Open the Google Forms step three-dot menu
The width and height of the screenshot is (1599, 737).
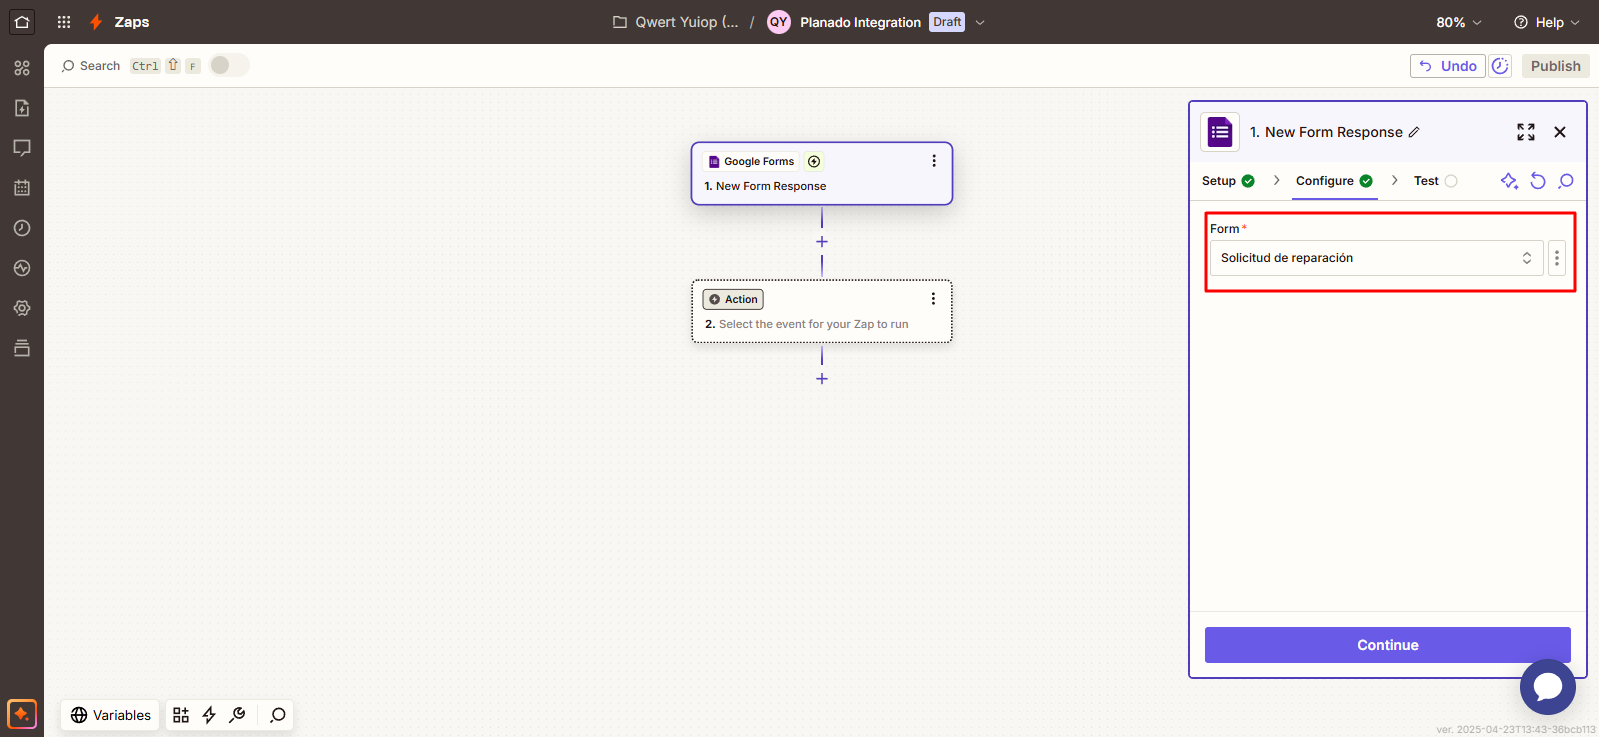click(934, 161)
